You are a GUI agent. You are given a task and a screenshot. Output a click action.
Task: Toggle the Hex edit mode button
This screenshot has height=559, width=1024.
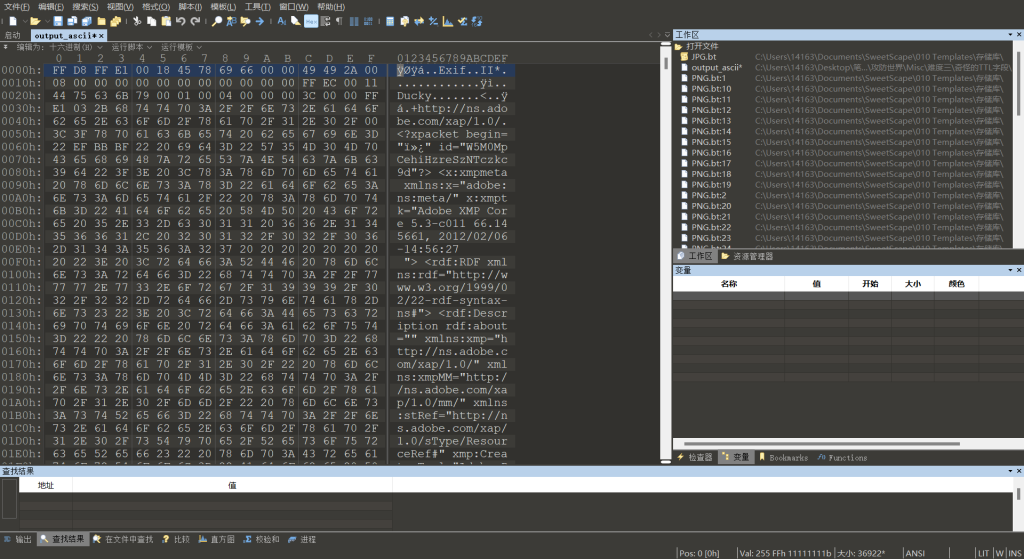pos(311,20)
